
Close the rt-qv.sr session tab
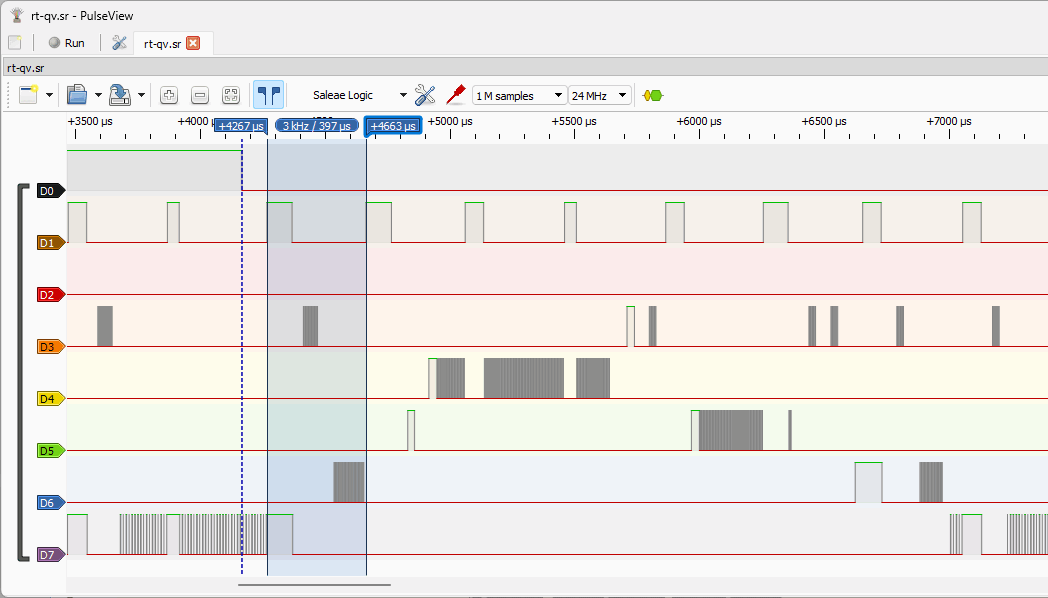[193, 43]
